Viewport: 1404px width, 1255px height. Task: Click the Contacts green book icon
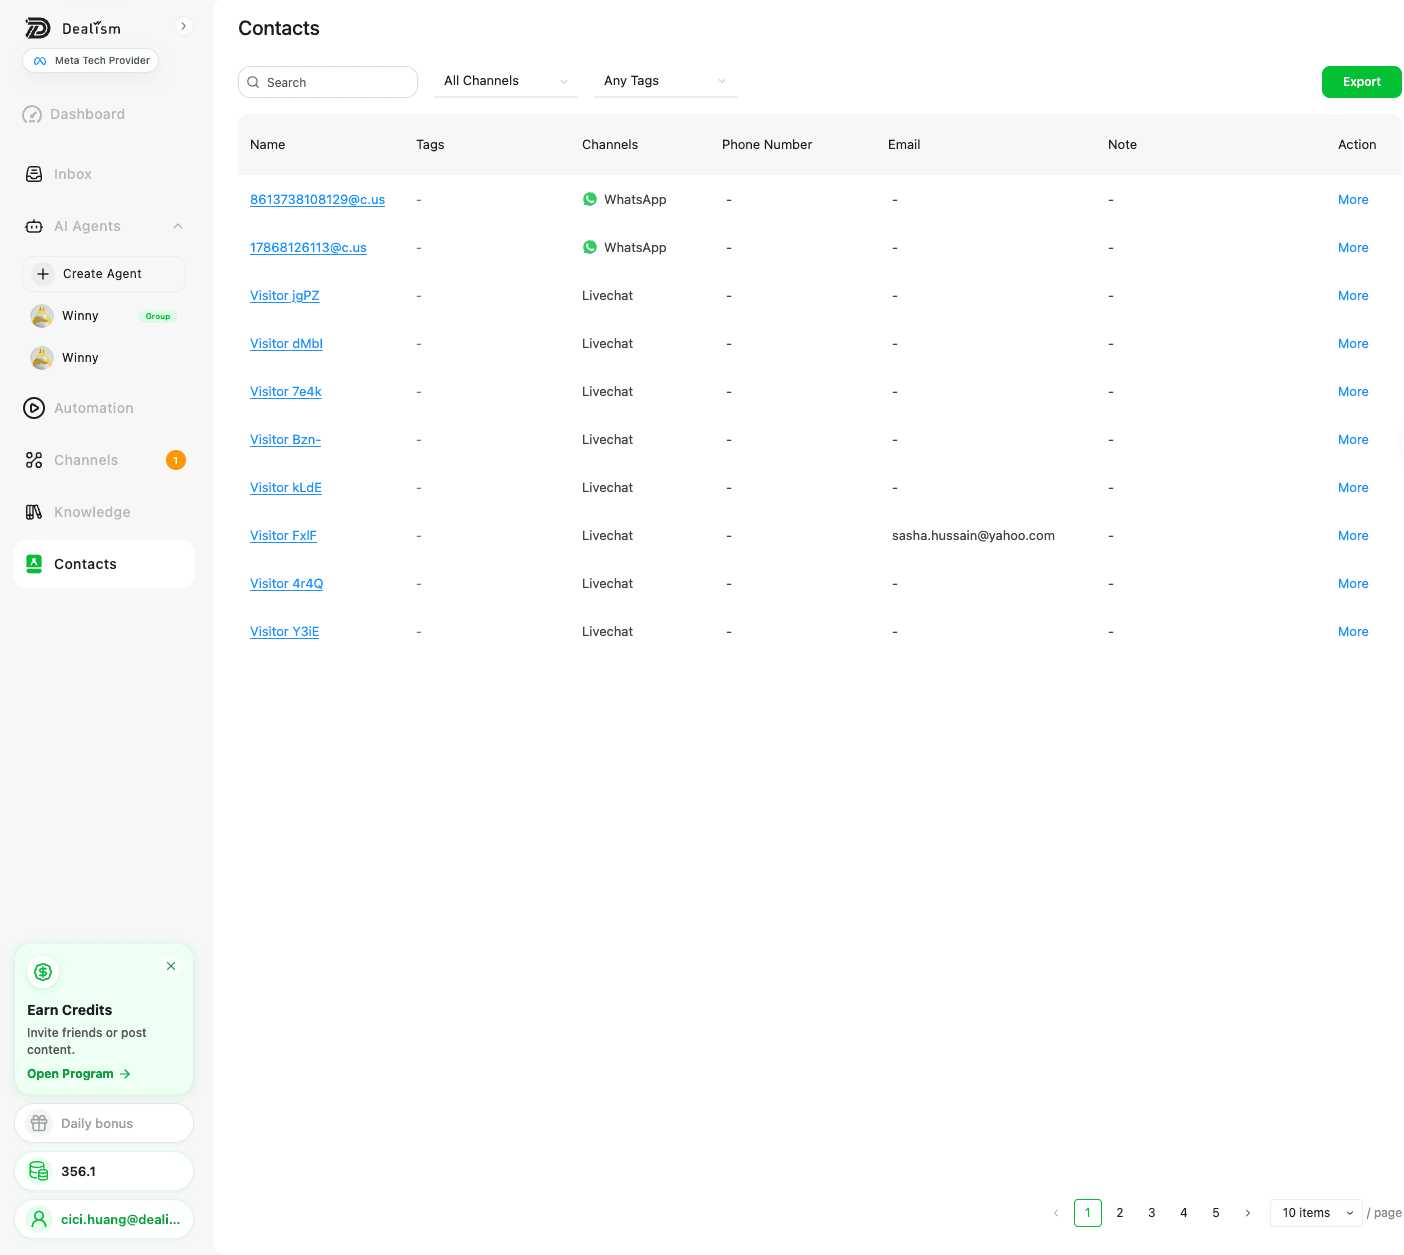(34, 564)
